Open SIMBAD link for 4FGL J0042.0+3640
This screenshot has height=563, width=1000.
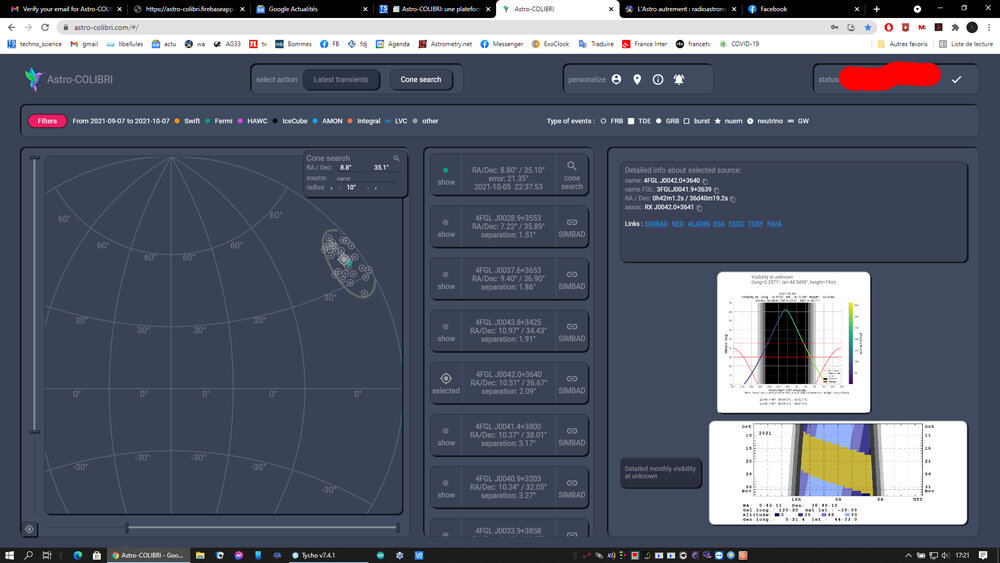(x=571, y=384)
